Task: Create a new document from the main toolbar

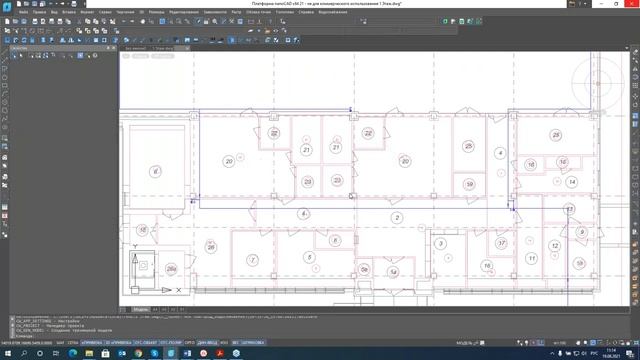Action: [7, 21]
